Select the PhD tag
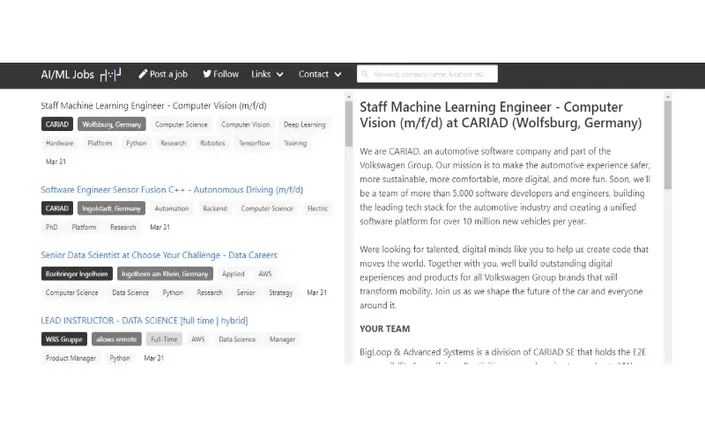 click(52, 227)
